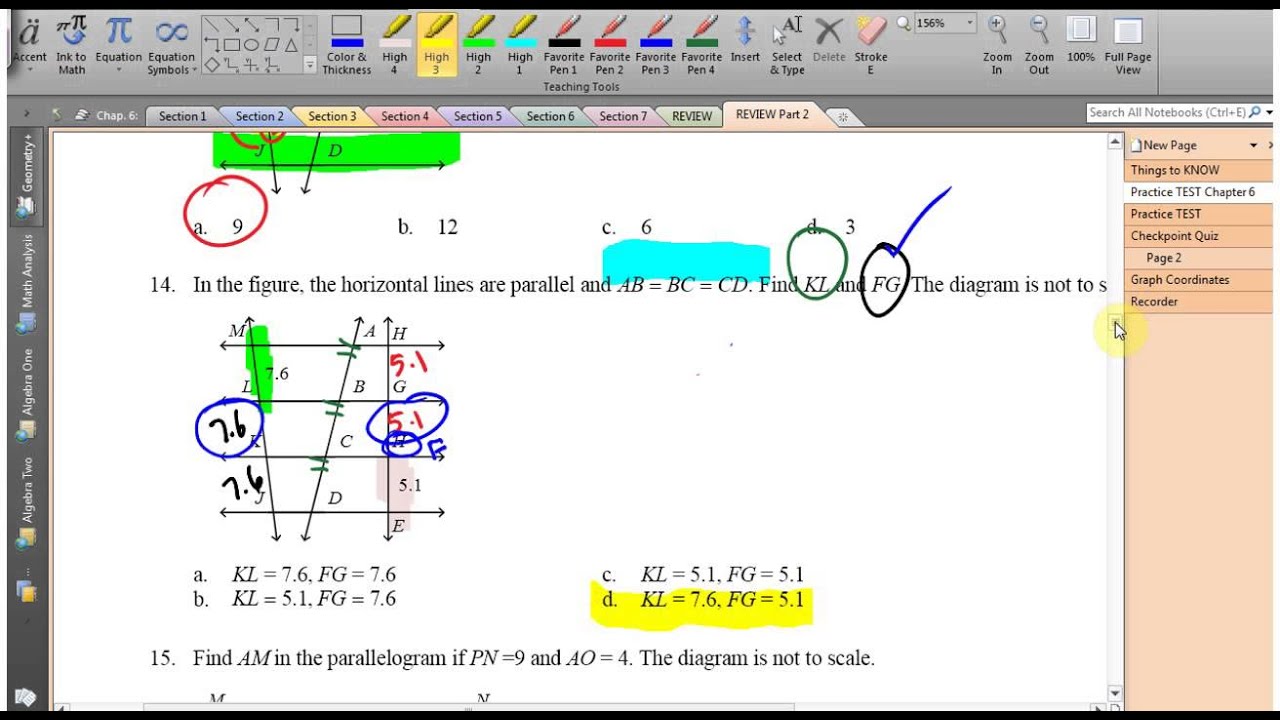Select Favorite Pen 3 blue pen
The width and height of the screenshot is (1280, 720).
click(x=655, y=45)
